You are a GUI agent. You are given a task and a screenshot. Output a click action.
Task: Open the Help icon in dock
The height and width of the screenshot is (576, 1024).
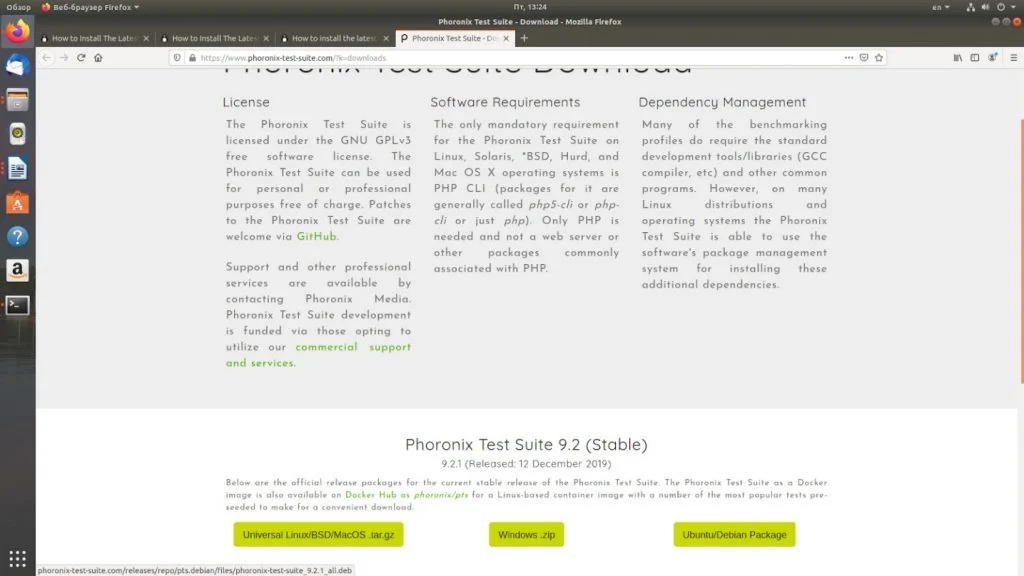(x=18, y=236)
